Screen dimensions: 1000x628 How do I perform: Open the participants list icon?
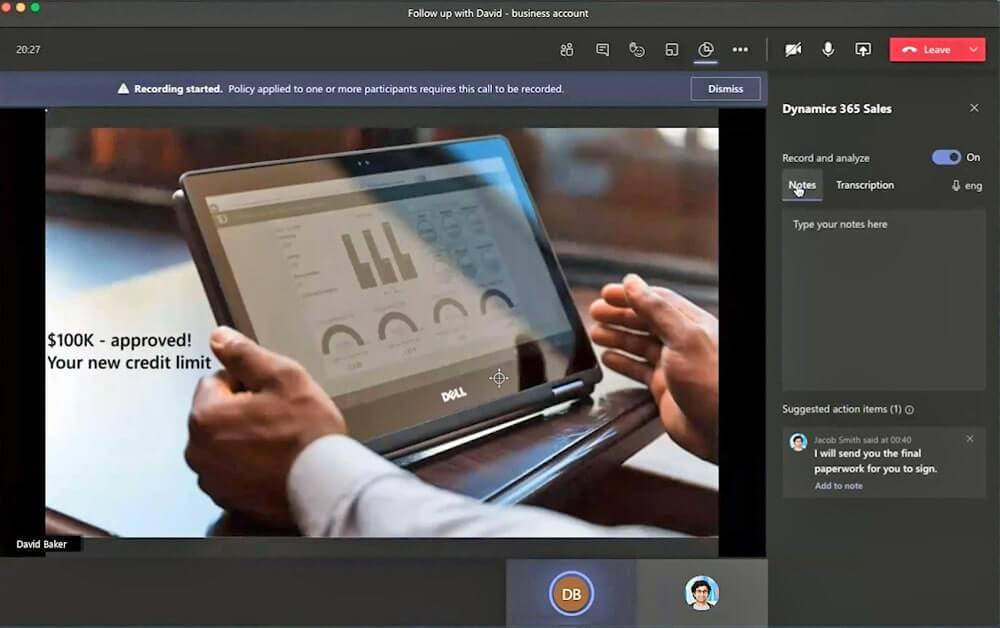(x=567, y=49)
